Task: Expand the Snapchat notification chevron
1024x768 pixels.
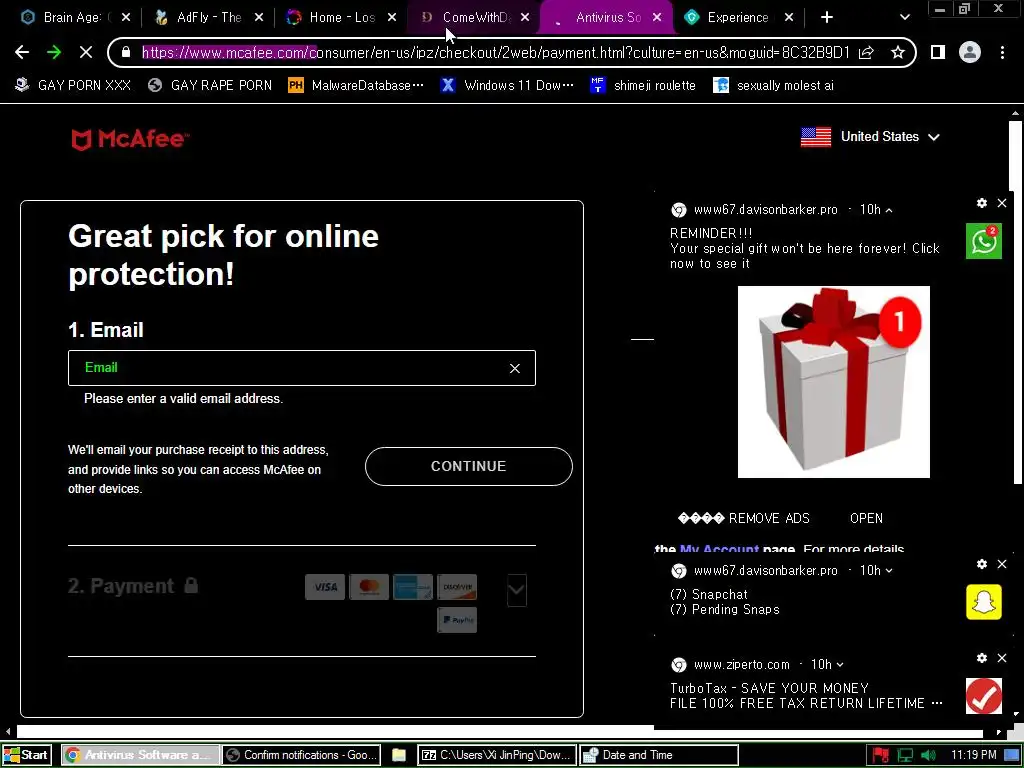Action: (889, 571)
